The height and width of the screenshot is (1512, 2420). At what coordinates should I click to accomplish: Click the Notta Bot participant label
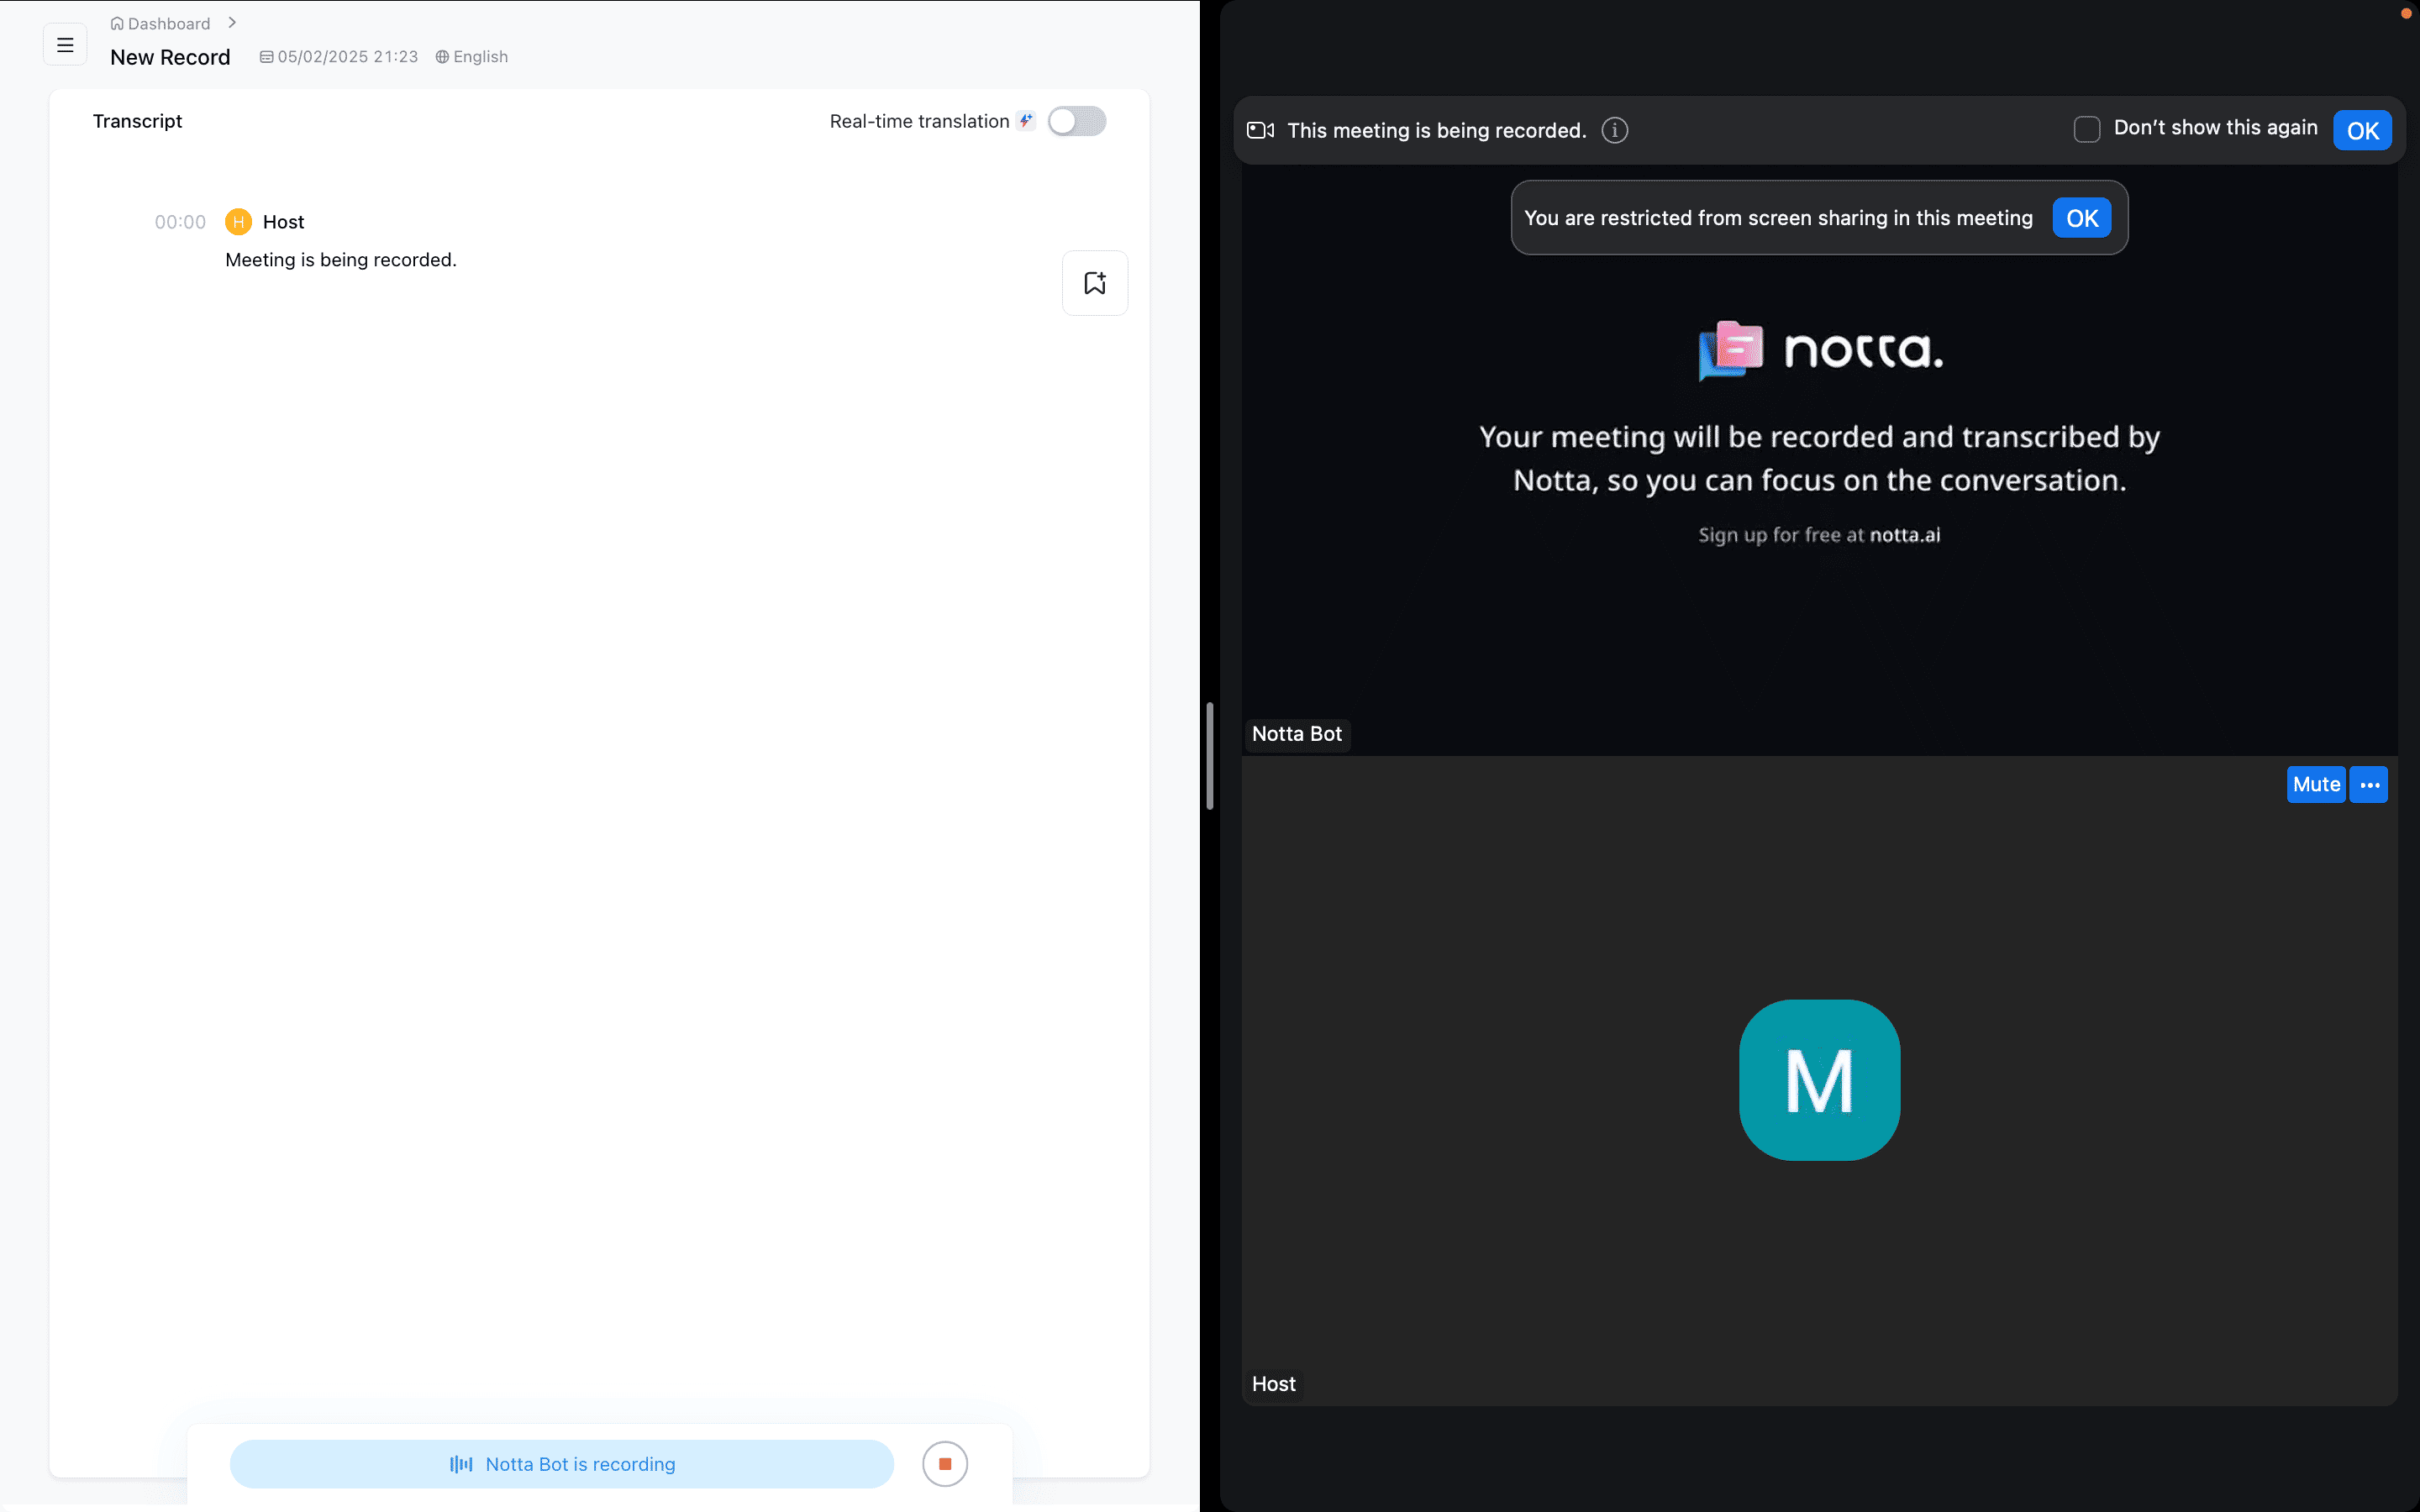[x=1297, y=734]
